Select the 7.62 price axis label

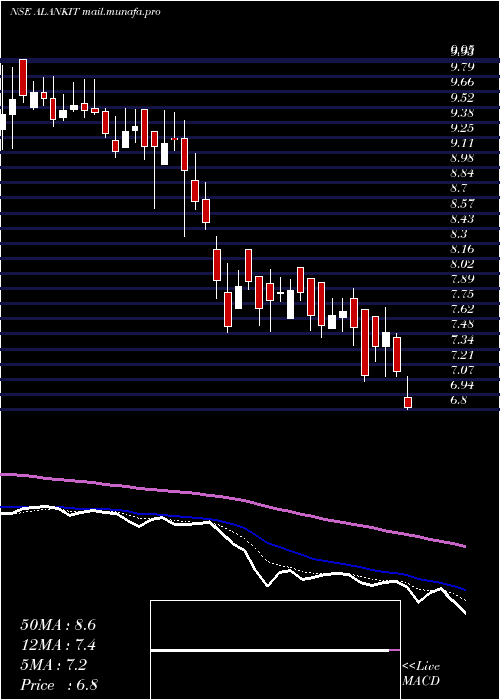(462, 310)
